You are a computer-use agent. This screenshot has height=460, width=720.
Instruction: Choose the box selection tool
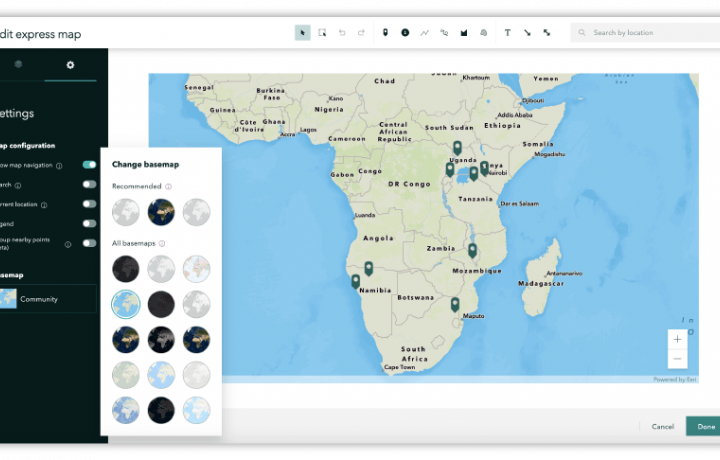322,33
